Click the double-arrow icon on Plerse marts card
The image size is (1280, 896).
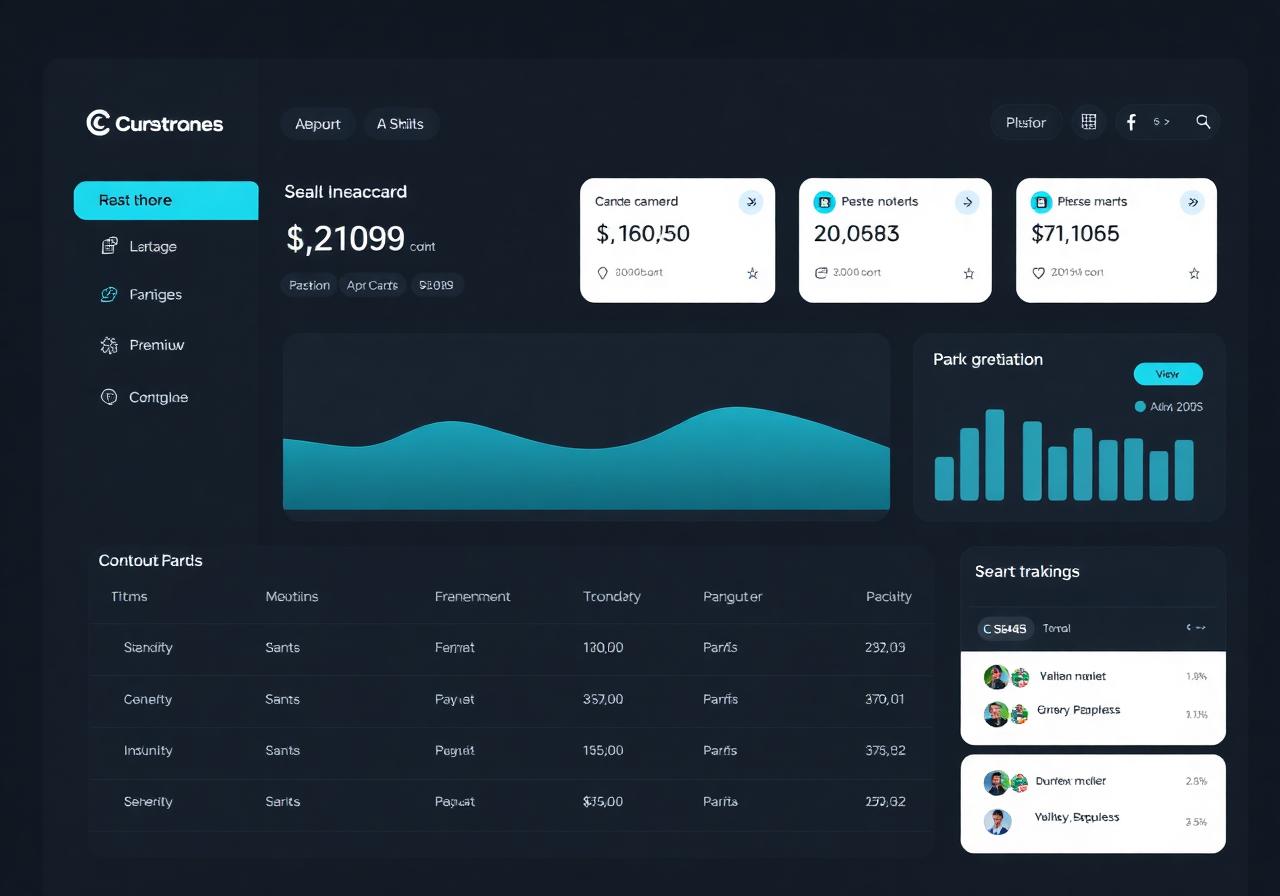tap(1191, 202)
